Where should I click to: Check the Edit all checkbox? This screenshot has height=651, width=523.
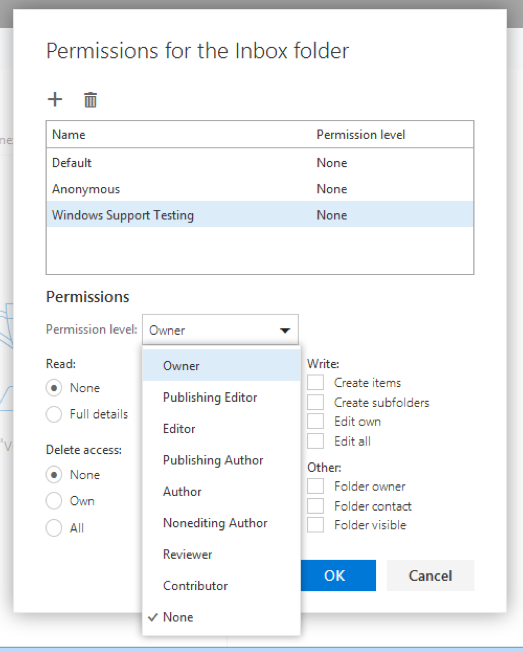[315, 441]
